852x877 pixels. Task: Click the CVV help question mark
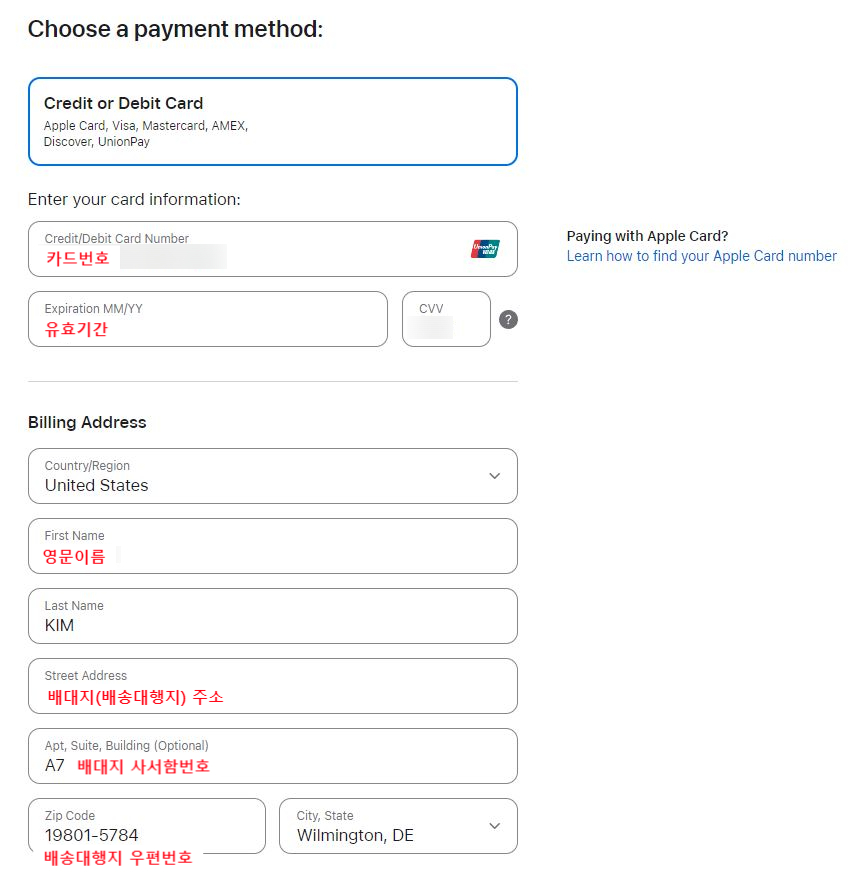coord(508,320)
